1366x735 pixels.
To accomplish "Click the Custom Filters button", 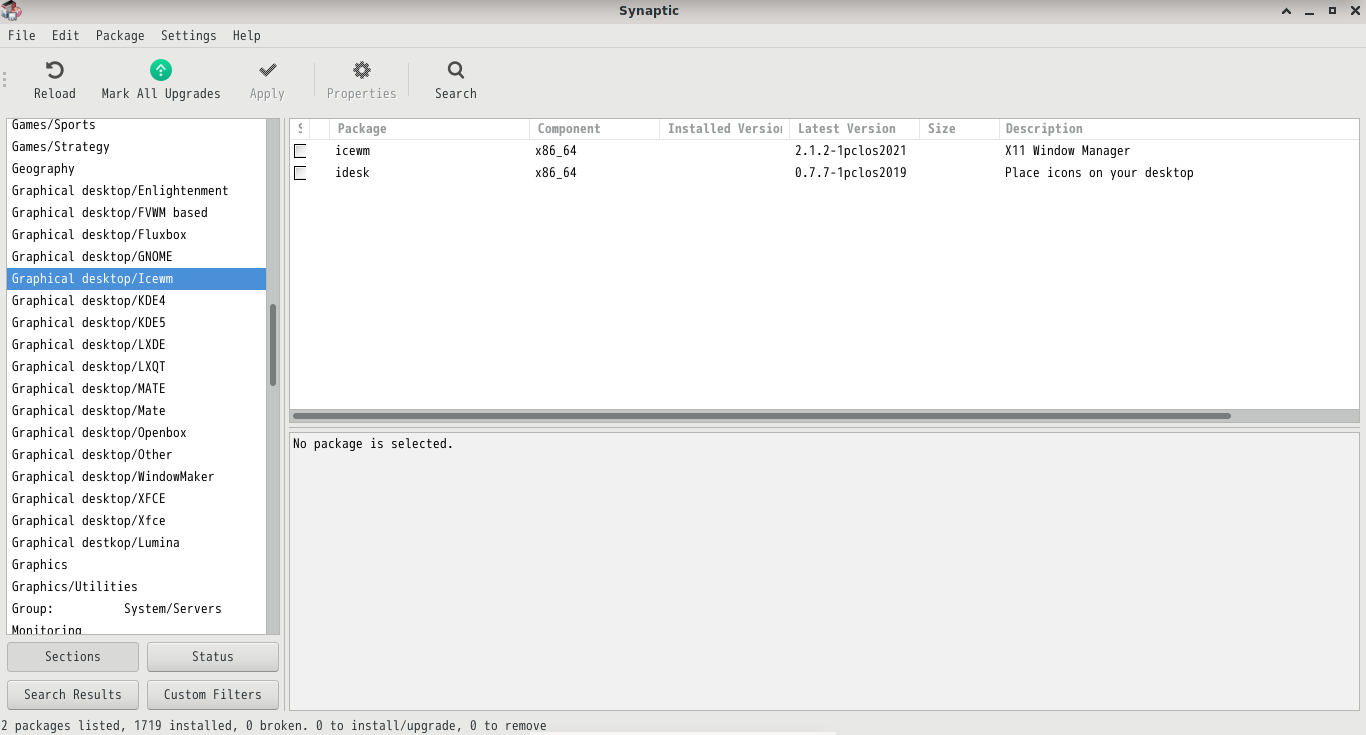I will [x=213, y=695].
